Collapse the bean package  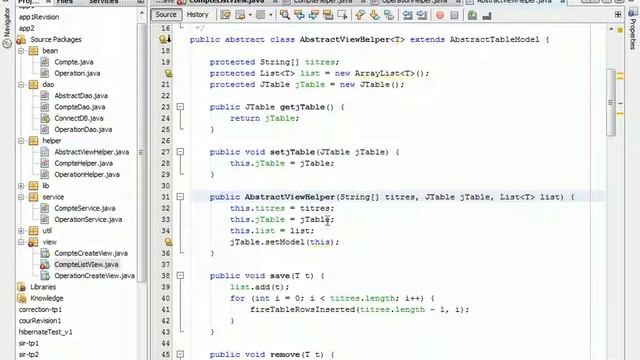21,51
